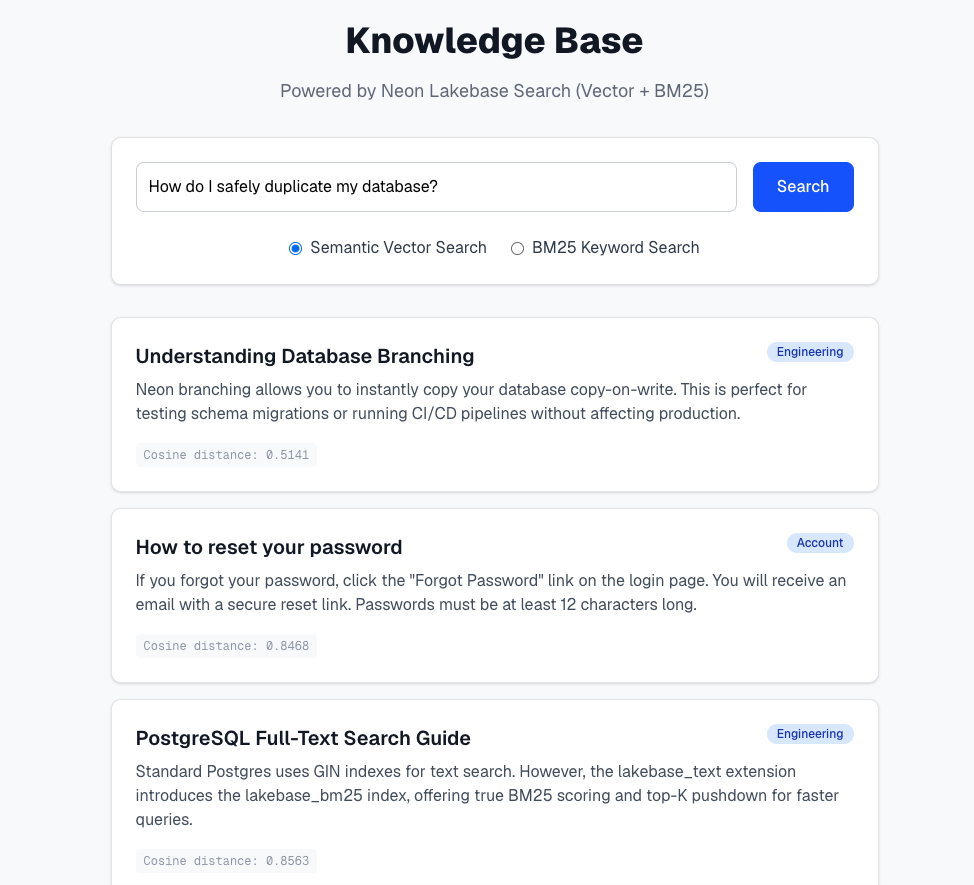The height and width of the screenshot is (885, 974).
Task: Open the How to reset your password title
Action: pyautogui.click(x=269, y=547)
